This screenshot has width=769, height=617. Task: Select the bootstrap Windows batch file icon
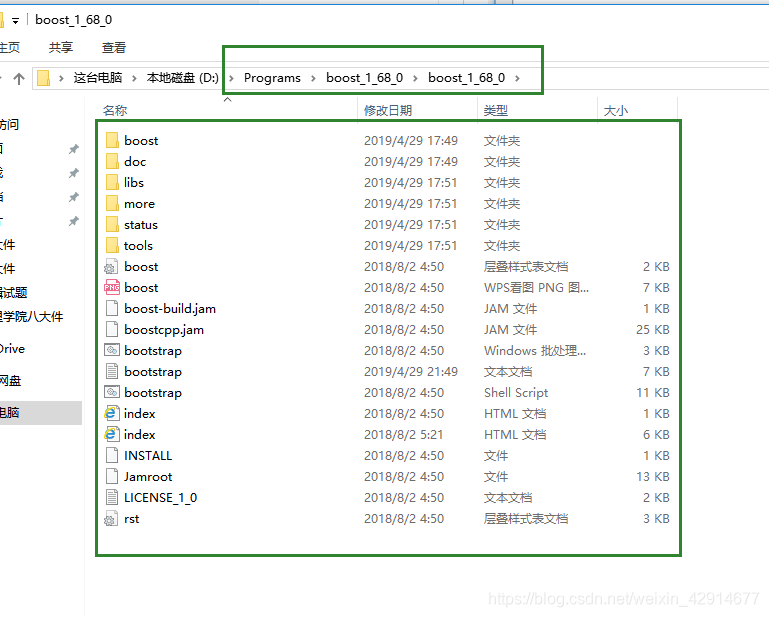pos(112,351)
